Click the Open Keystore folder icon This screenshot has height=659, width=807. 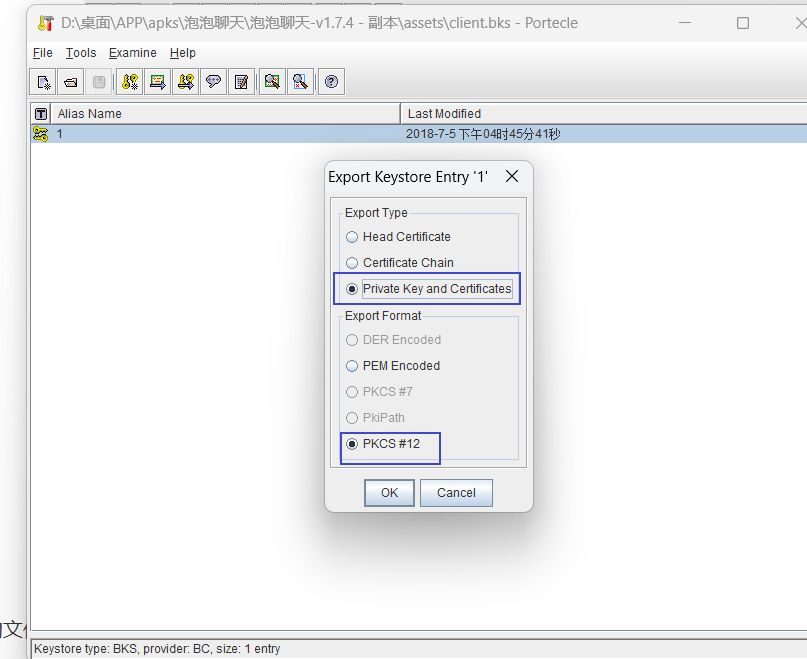(x=71, y=82)
